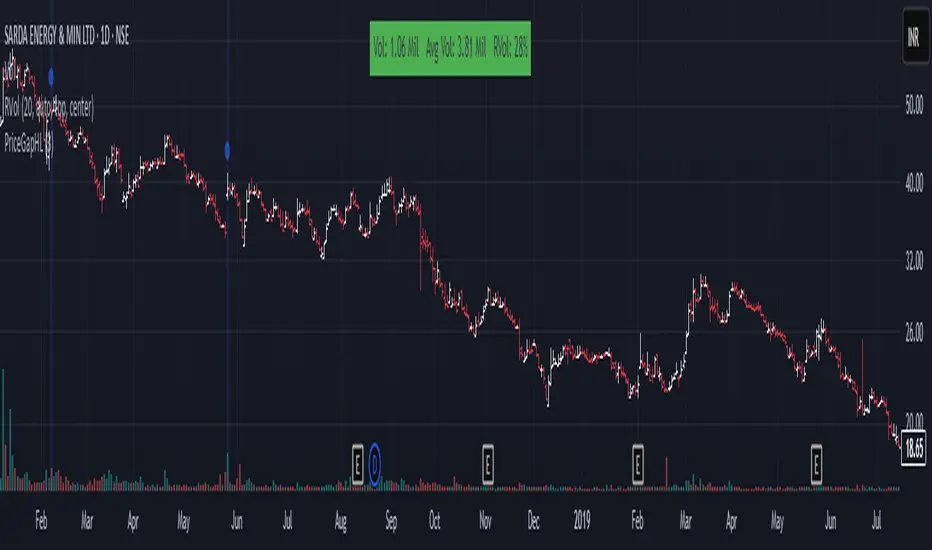Screen dimensions: 932x550
Task: Click the green Vol/Avg Vol/RVol info box
Action: (450, 49)
